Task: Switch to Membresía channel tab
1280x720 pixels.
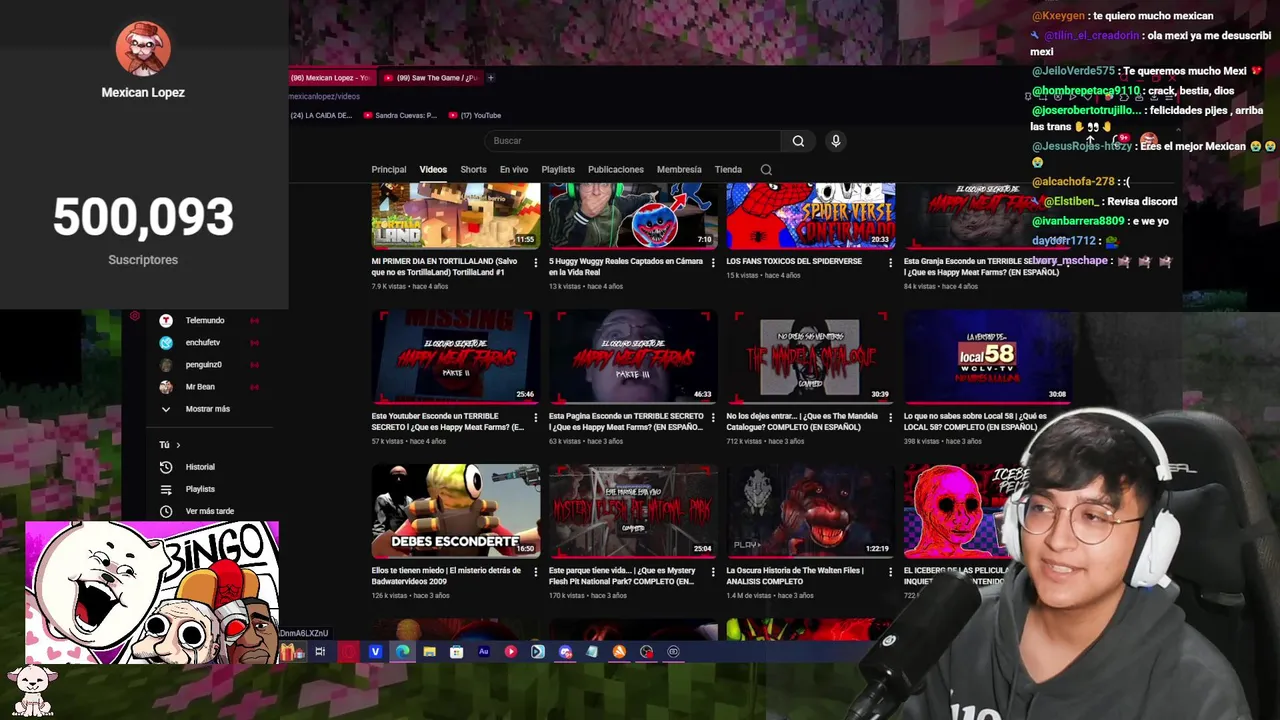Action: [x=679, y=170]
